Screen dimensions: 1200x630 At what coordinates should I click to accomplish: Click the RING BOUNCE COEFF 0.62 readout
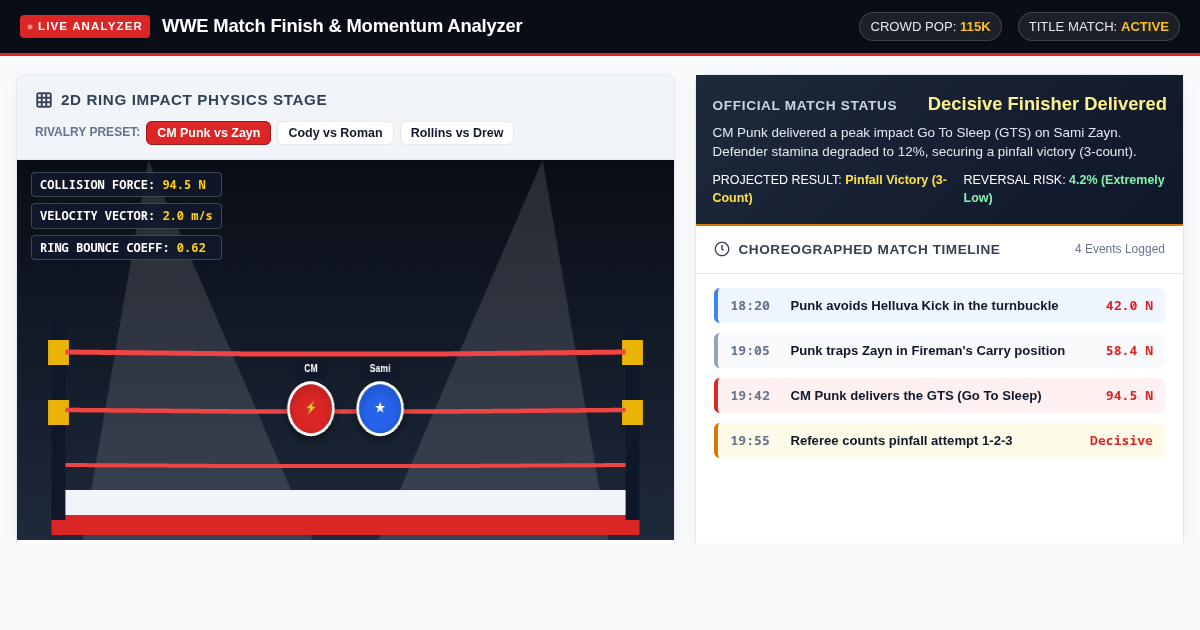coord(126,248)
